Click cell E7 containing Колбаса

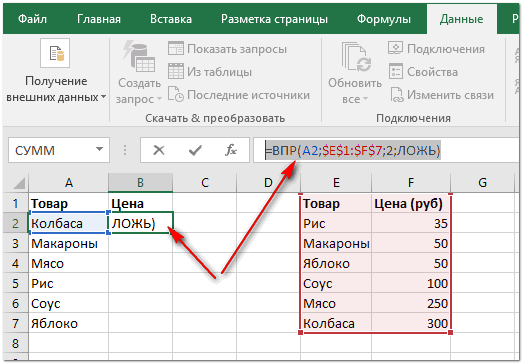pos(336,323)
